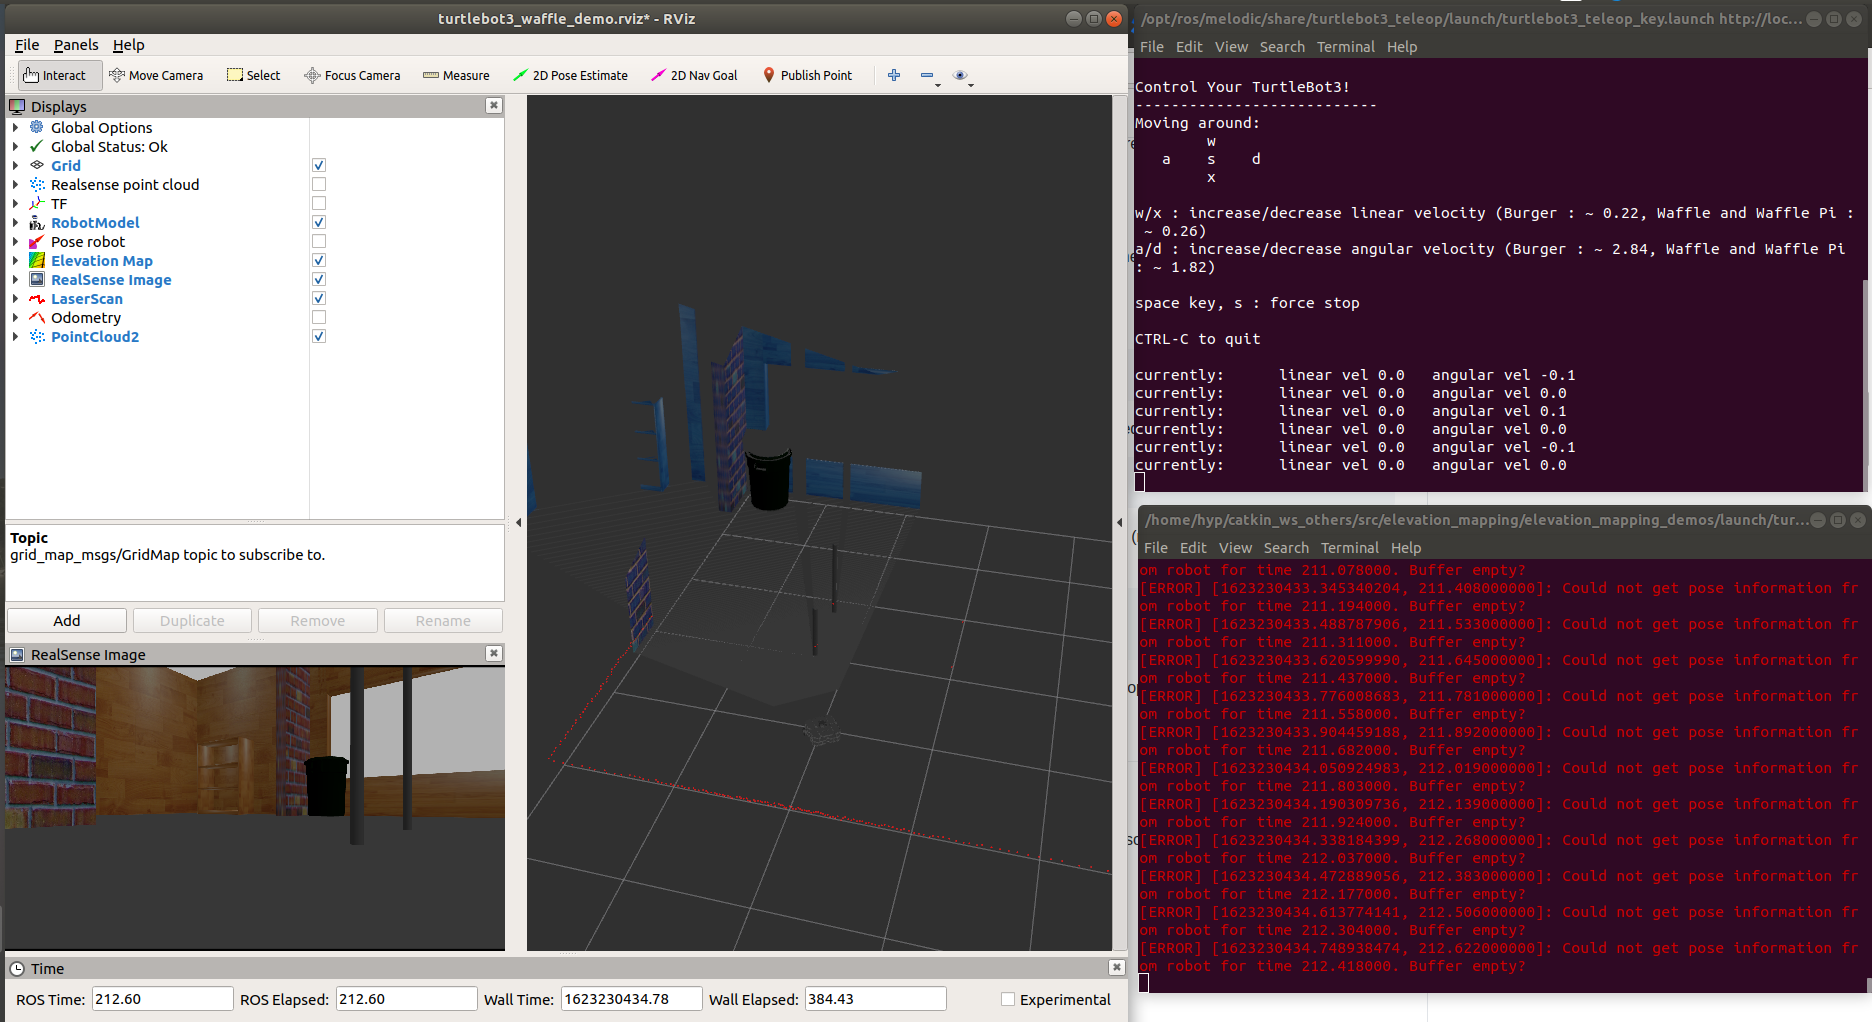This screenshot has height=1022, width=1872.
Task: Click the Rename display button
Action: click(443, 620)
